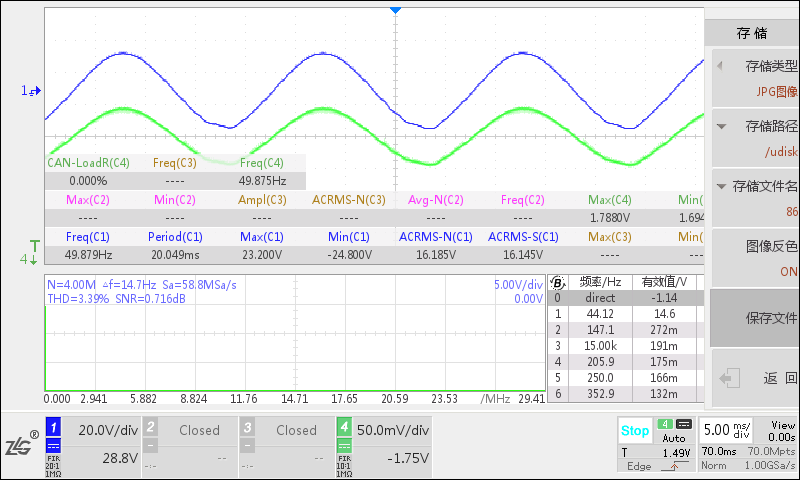Click the return arrow icon beside 返回
The width and height of the screenshot is (800, 480).
729,378
